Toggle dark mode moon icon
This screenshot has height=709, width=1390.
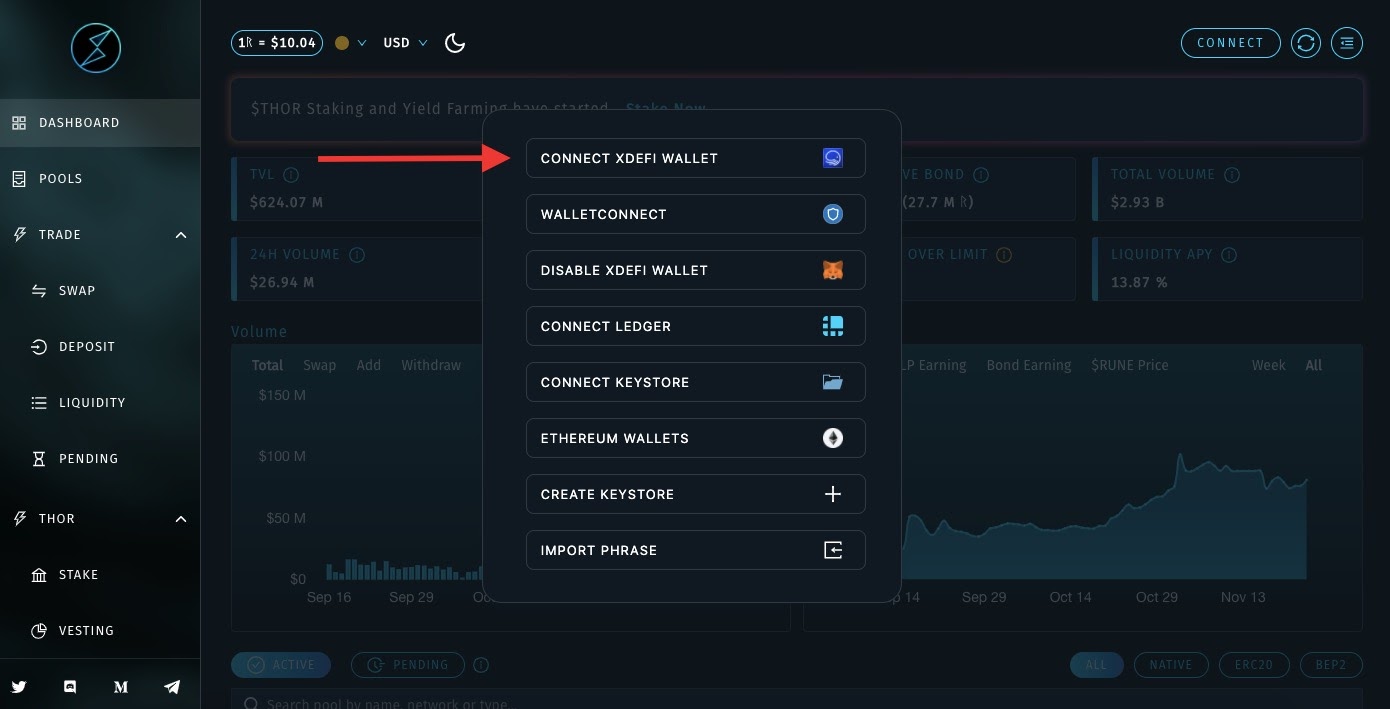click(455, 43)
